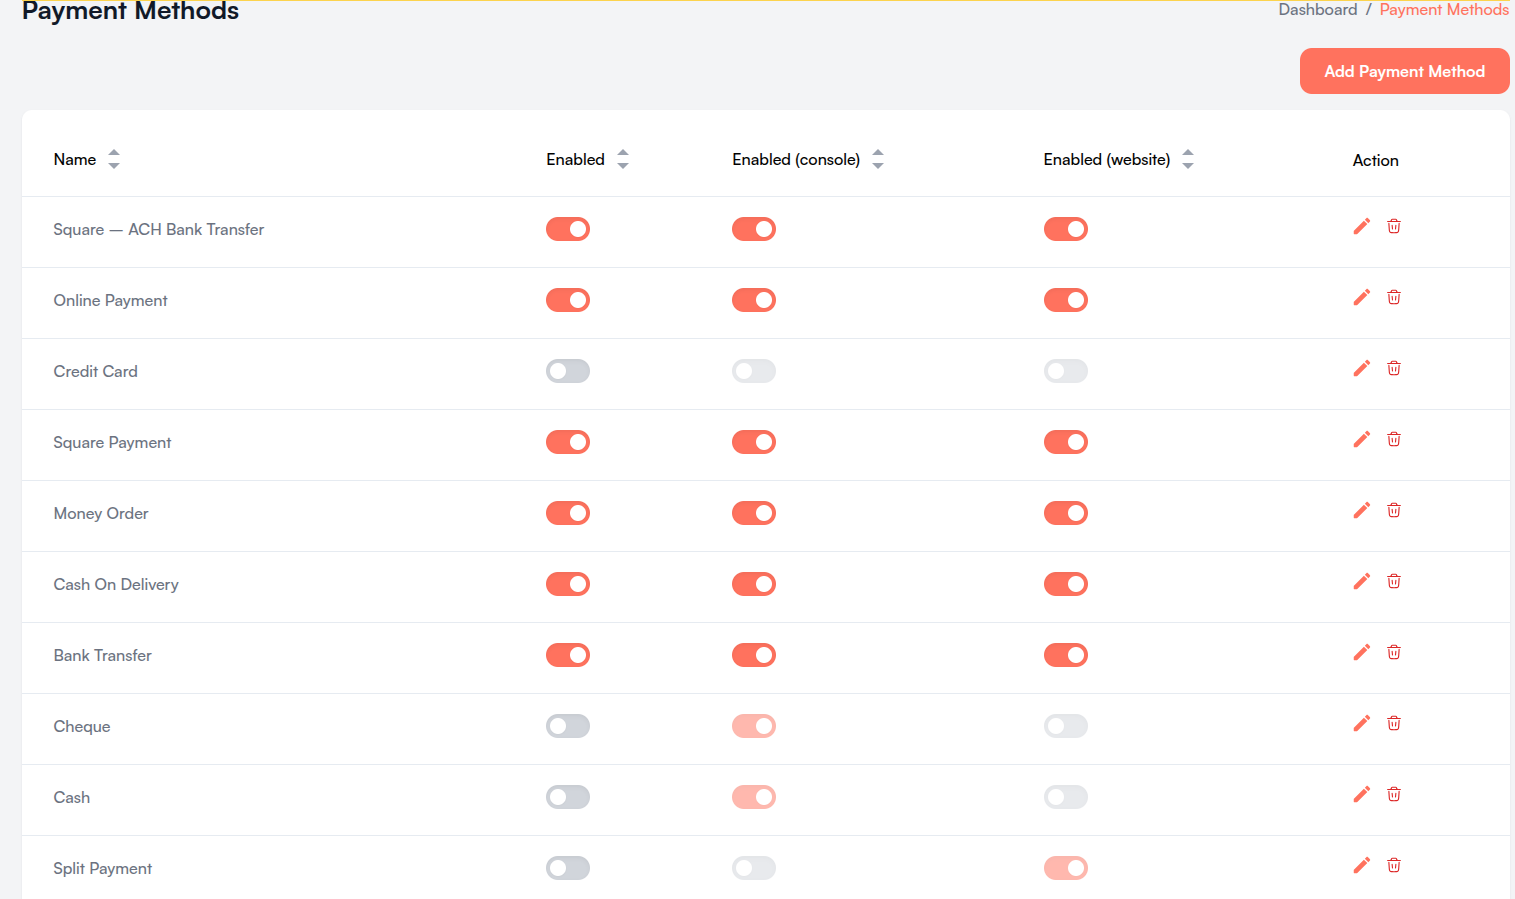Viewport: 1515px width, 899px height.
Task: Edit the Cheque payment method
Action: [x=1361, y=724]
